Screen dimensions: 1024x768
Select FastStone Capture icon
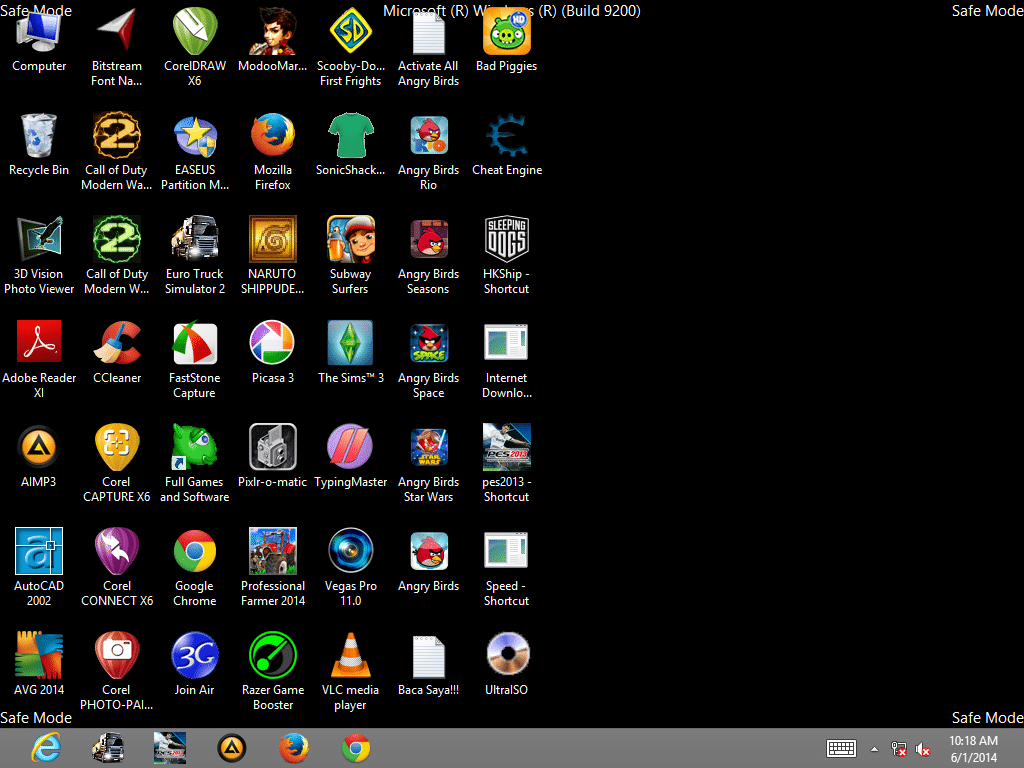pyautogui.click(x=195, y=343)
